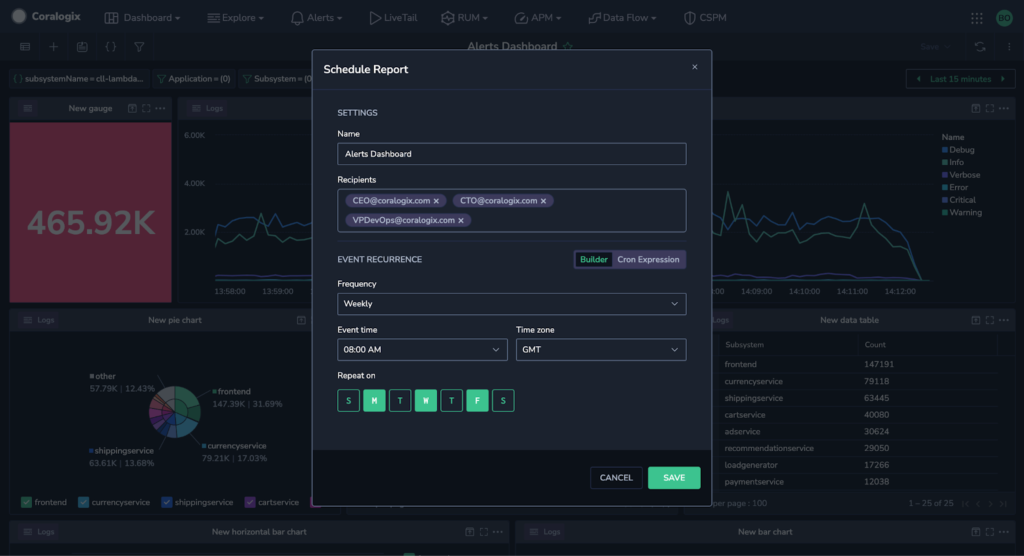Expand the Data Flow menu
The height and width of the screenshot is (556, 1024).
(x=622, y=18)
